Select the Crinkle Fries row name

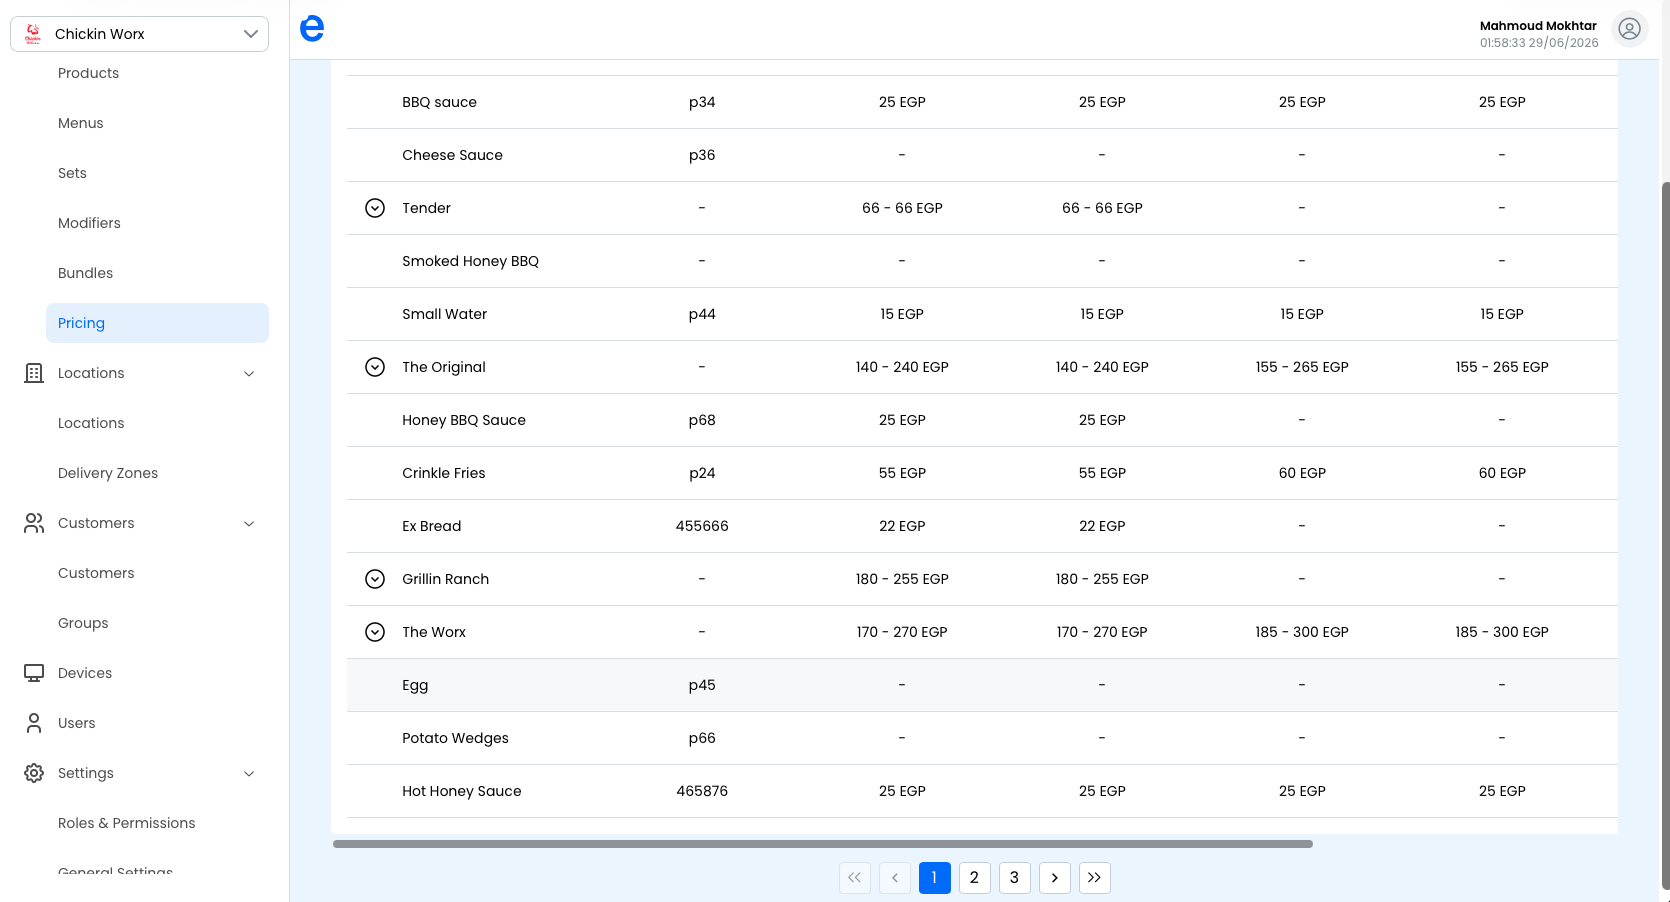pyautogui.click(x=443, y=473)
